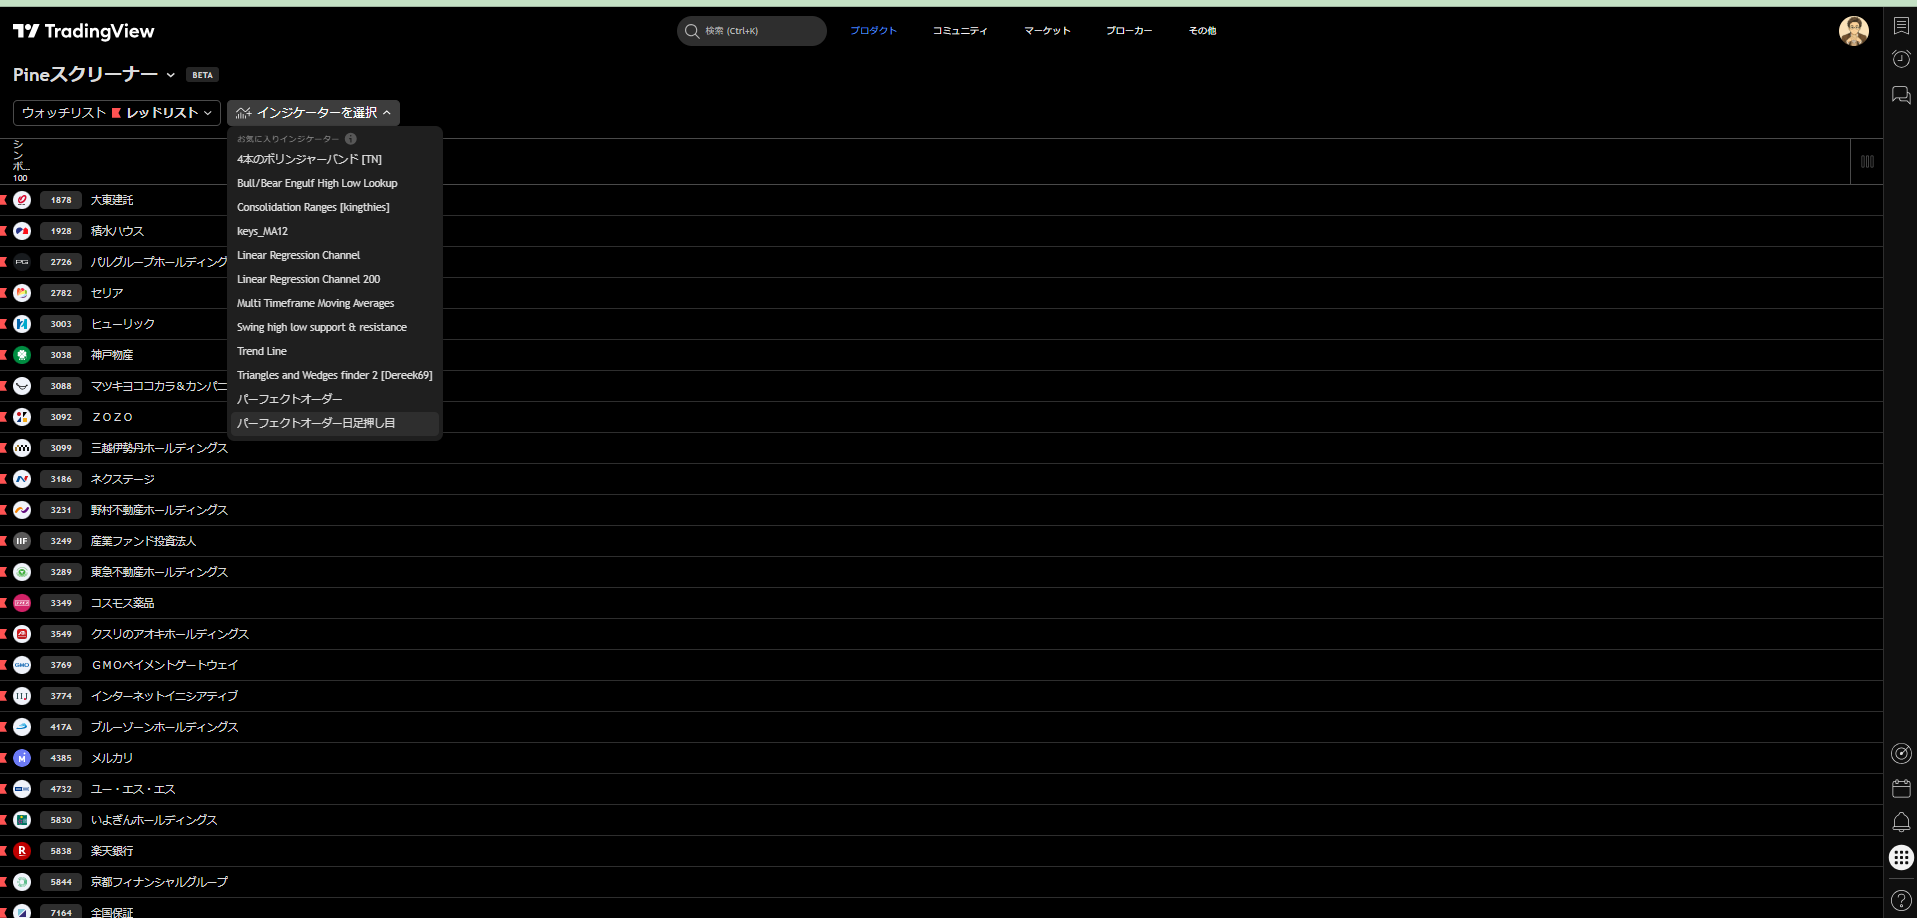1917x918 pixels.
Task: Click the company logo for 東急不動産ホールディングス
Action: (x=22, y=572)
